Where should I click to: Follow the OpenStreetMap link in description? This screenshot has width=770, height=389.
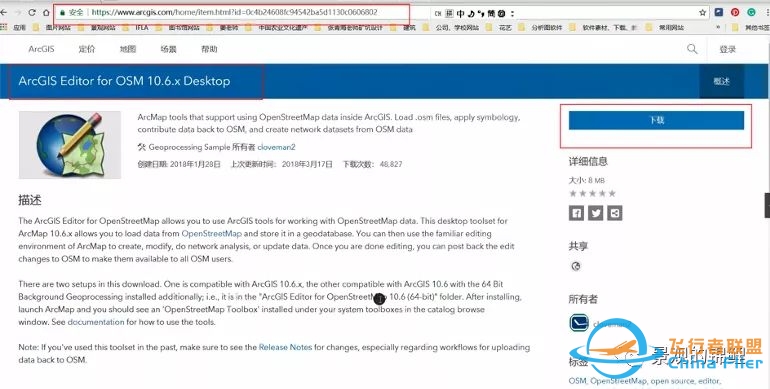click(212, 234)
